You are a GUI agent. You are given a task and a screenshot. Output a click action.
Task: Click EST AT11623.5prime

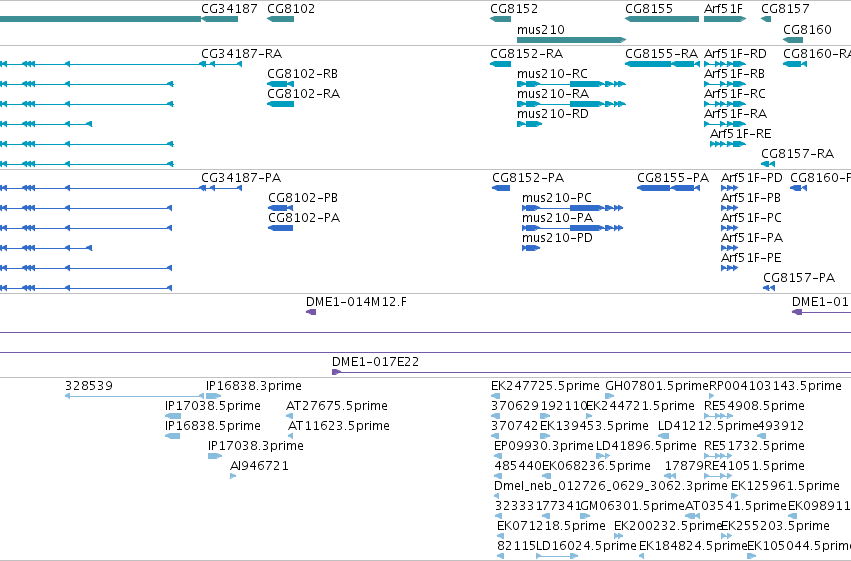point(339,426)
